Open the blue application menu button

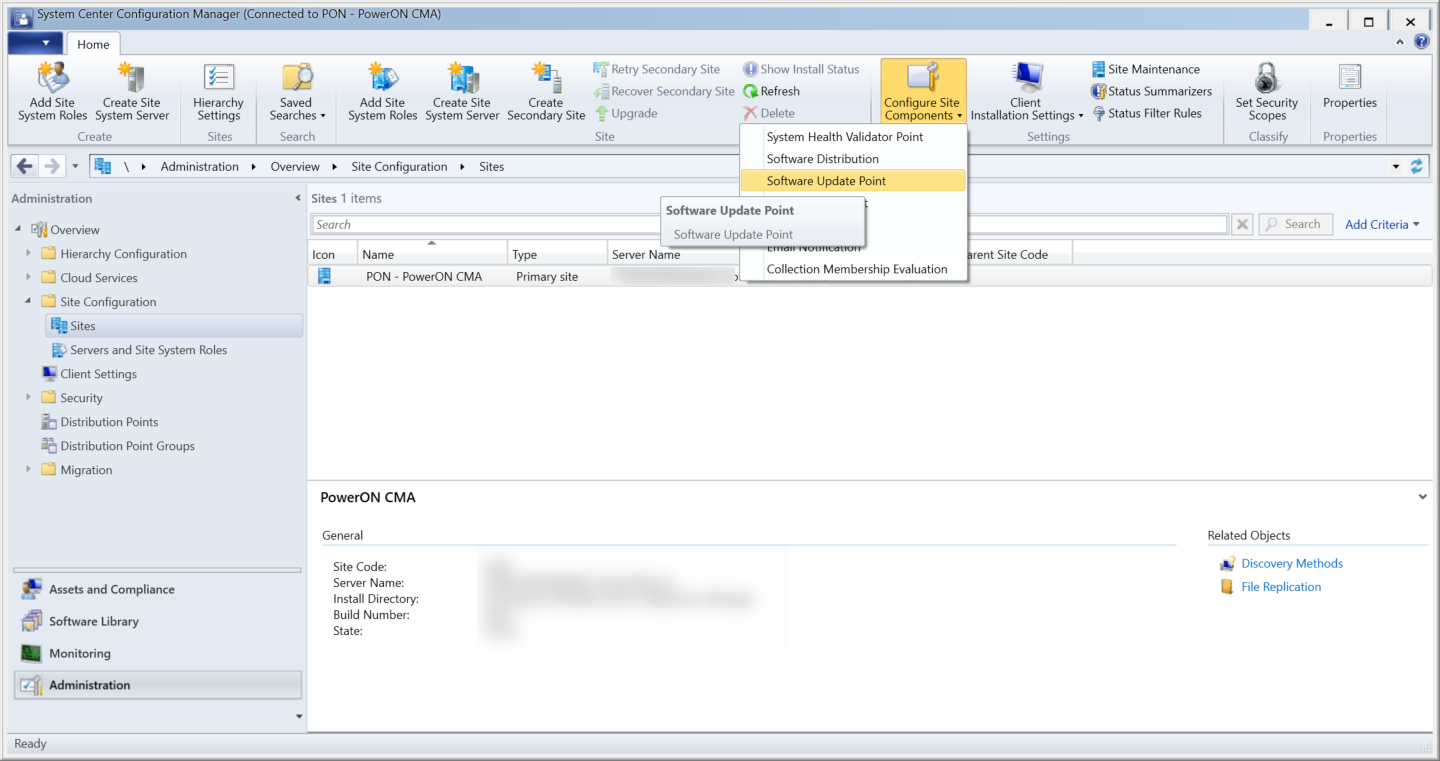pos(34,43)
